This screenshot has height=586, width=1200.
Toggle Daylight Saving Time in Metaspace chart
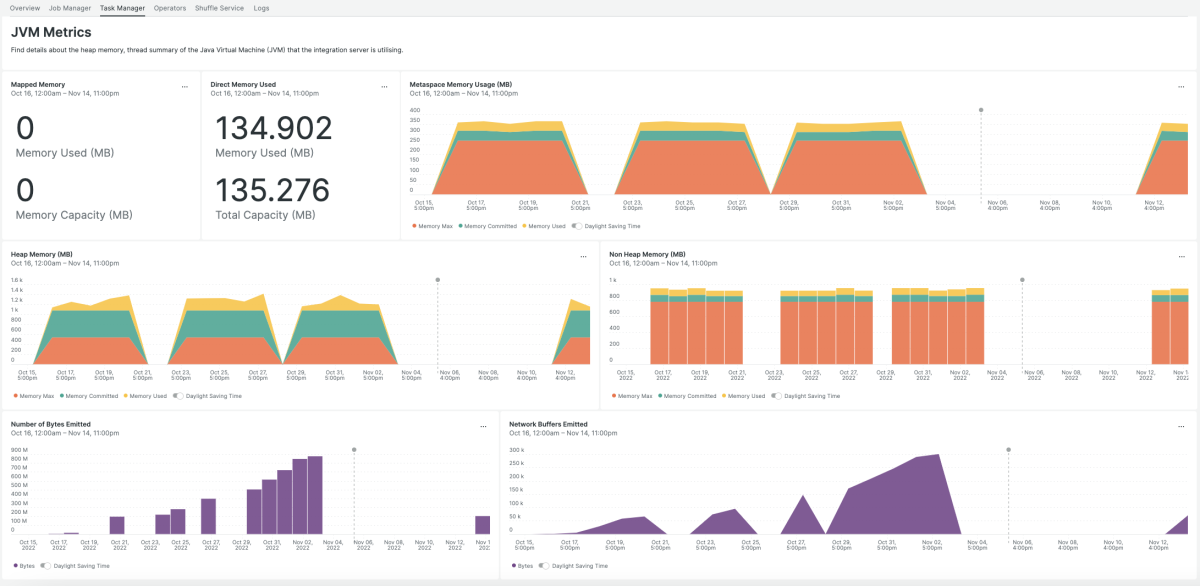577,226
